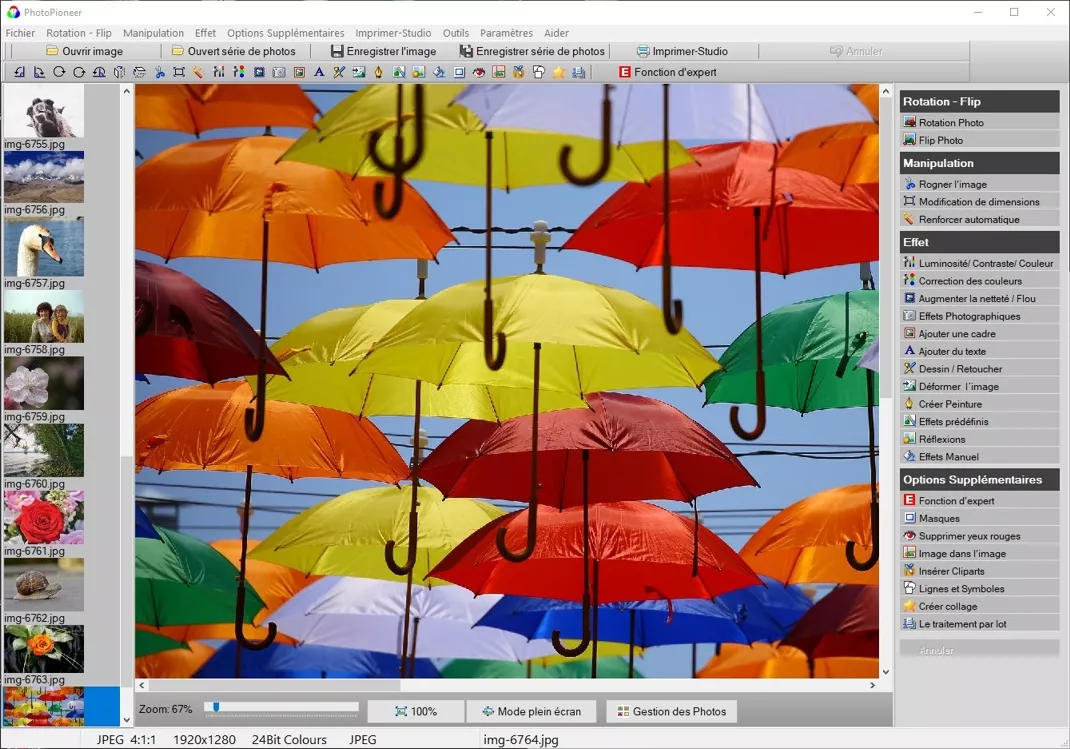Choose Insérer Cliparts in the side panel
The image size is (1070, 749).
tap(951, 572)
